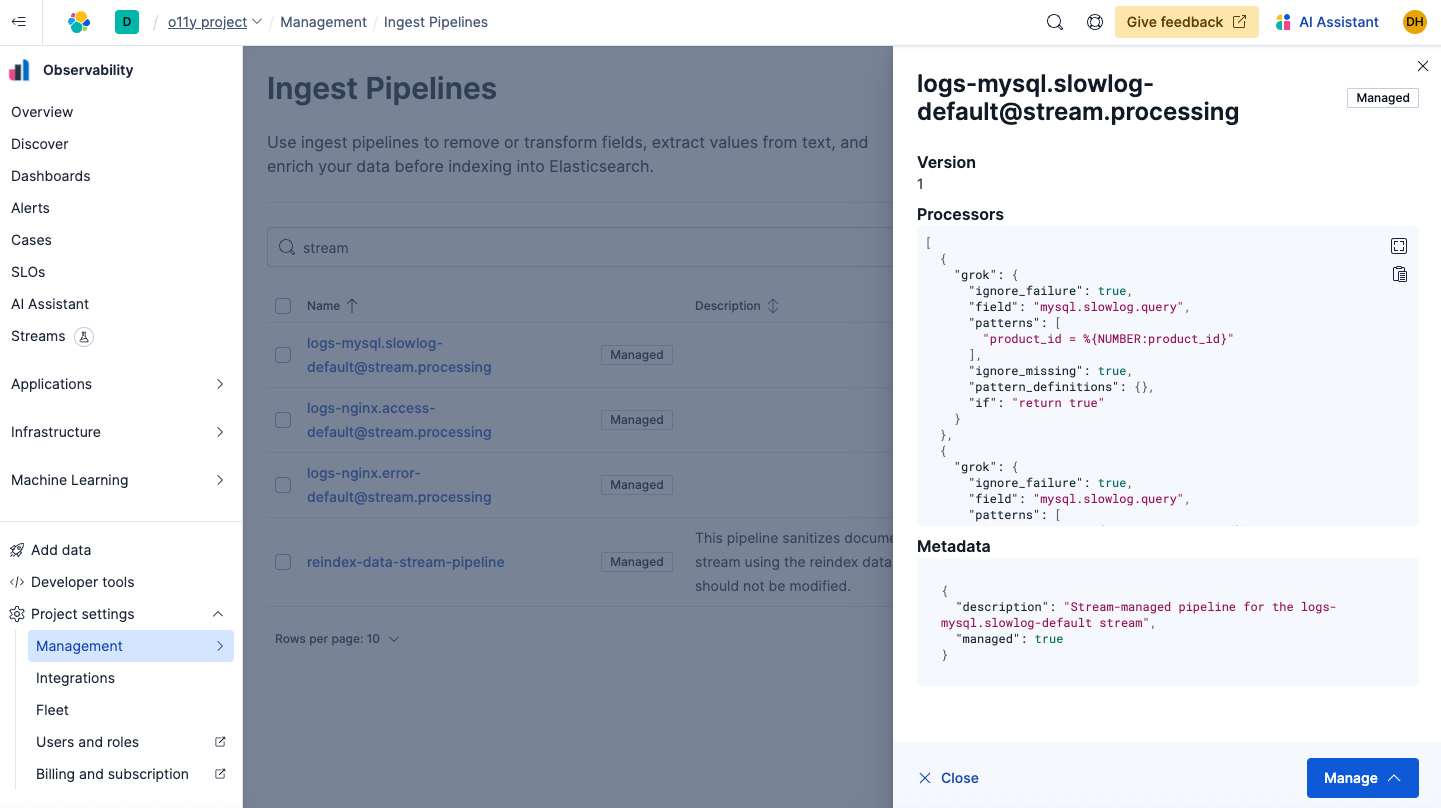Screen dimensions: 1441x808
Task: Open the o11y project dropdown
Action: pyautogui.click(x=214, y=22)
